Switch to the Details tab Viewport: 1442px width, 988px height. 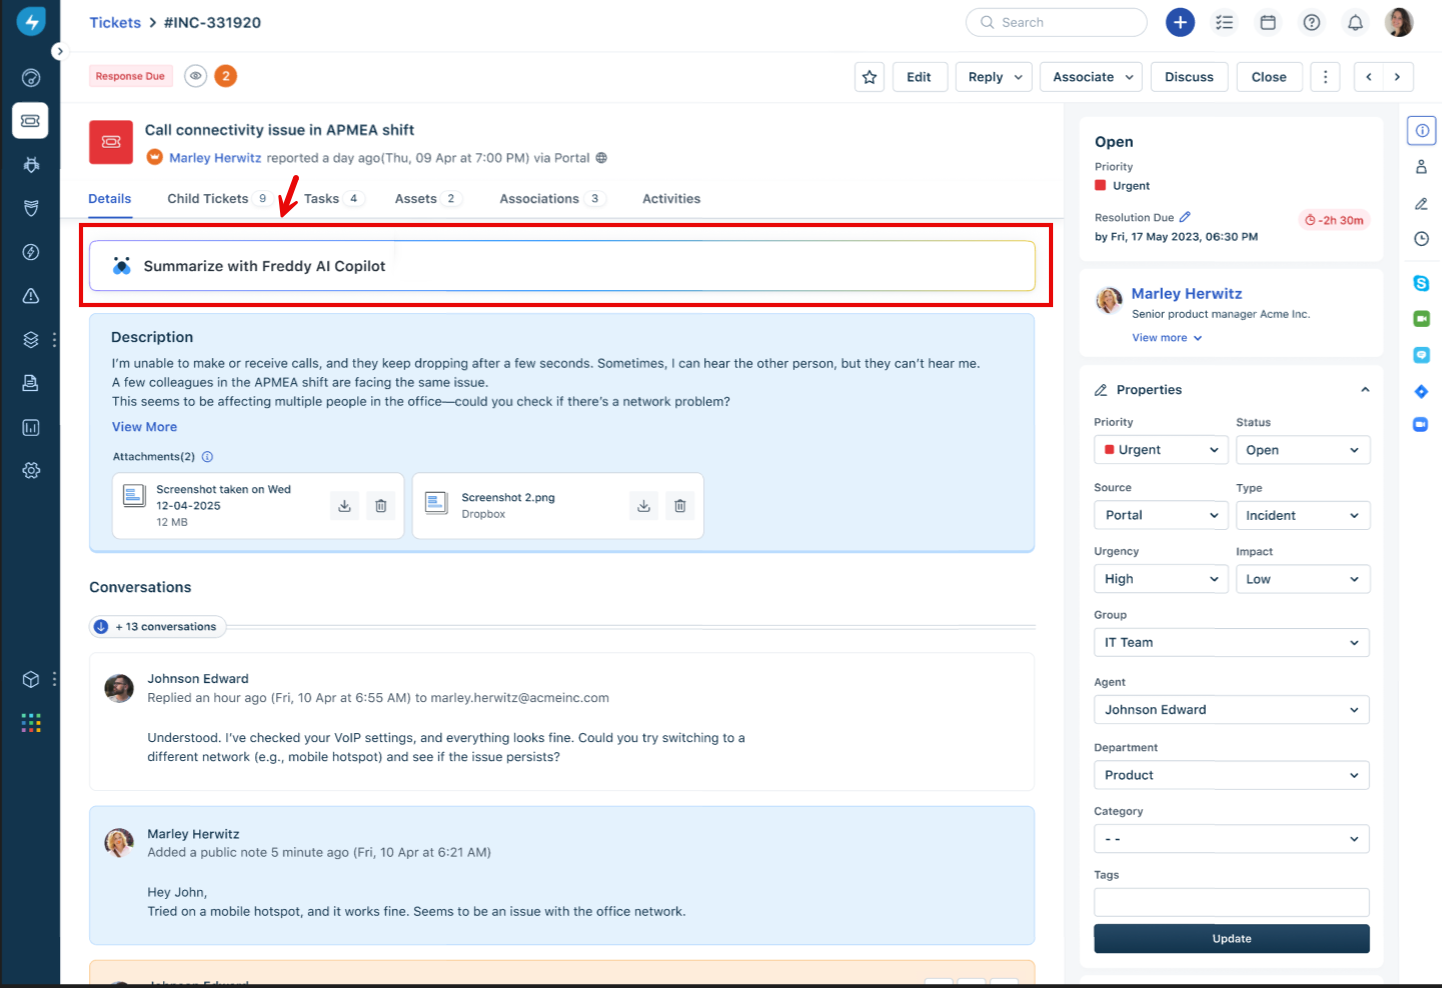coord(110,199)
